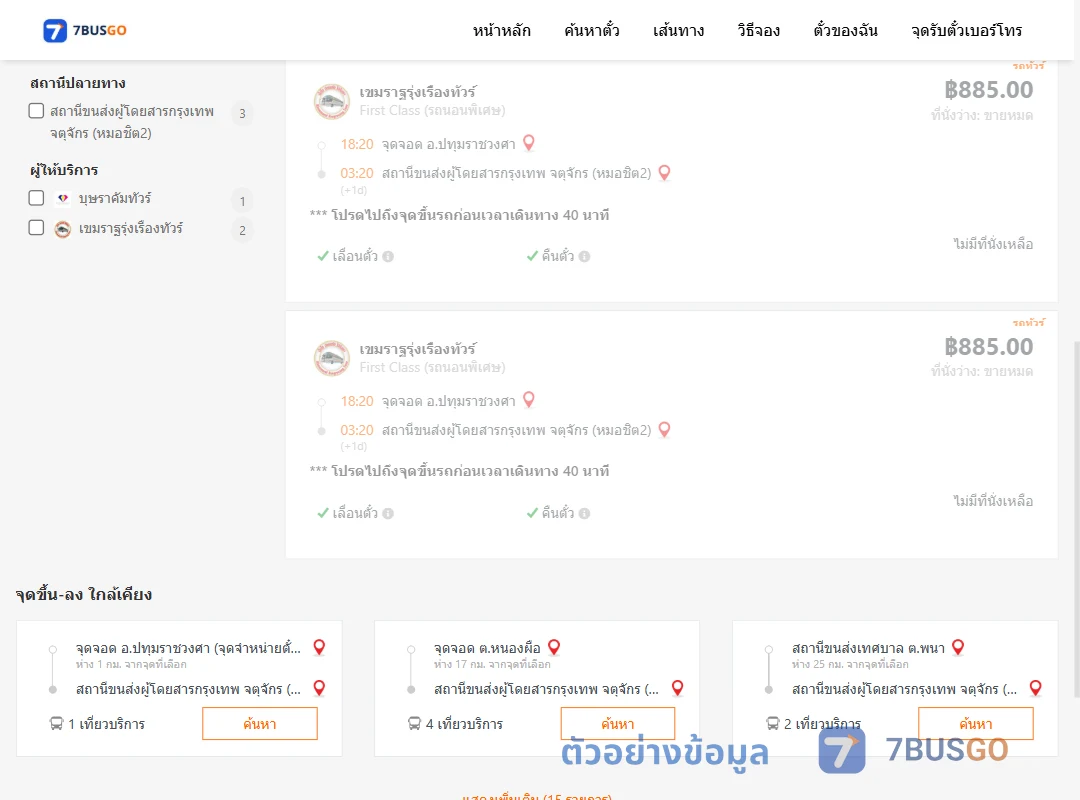Click operator logo on first trip card

[332, 101]
